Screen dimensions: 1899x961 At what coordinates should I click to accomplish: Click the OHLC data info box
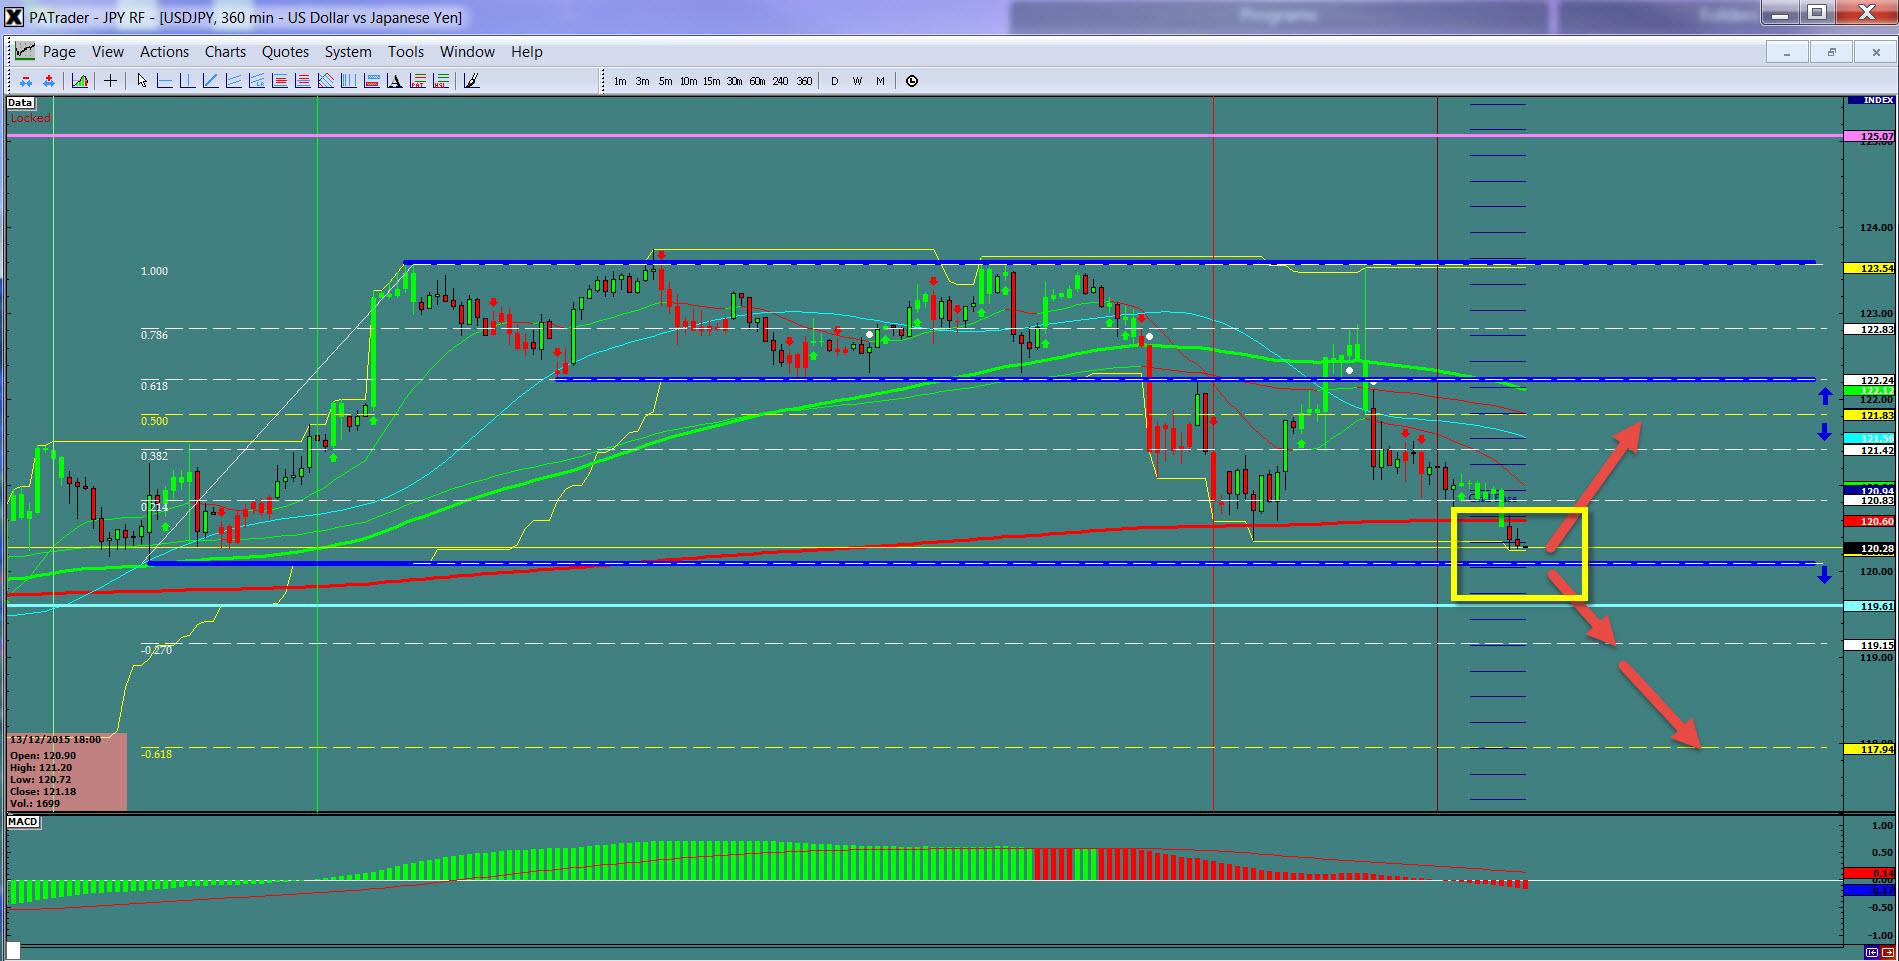(x=67, y=771)
